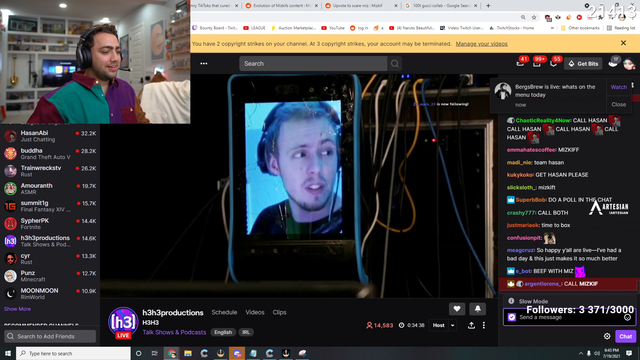Click the search magnifier button on Twitch

point(395,64)
